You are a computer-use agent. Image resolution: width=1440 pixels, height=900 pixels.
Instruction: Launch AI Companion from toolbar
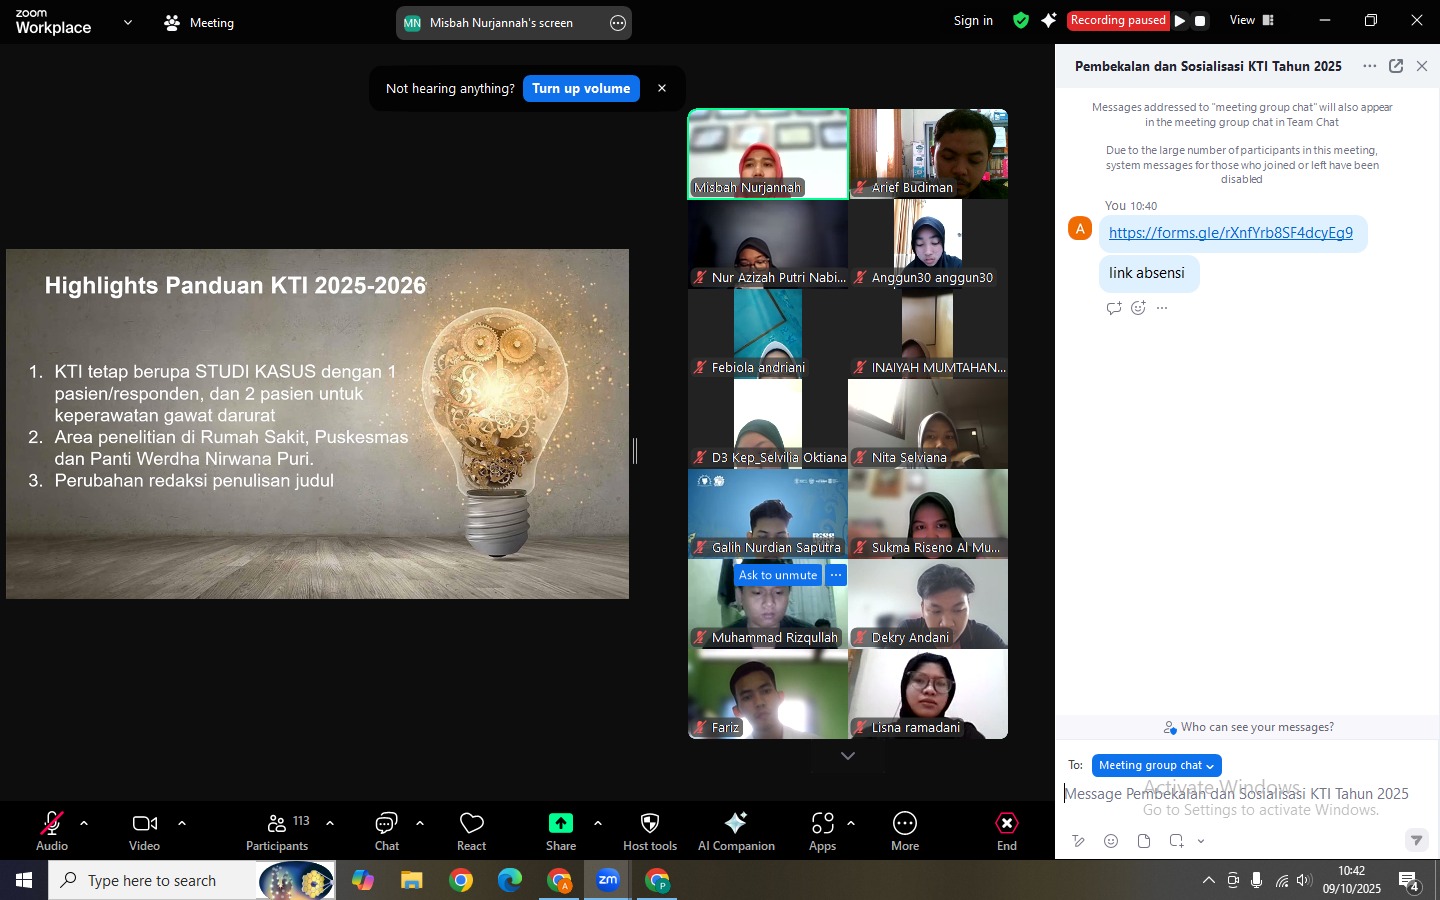tap(736, 831)
